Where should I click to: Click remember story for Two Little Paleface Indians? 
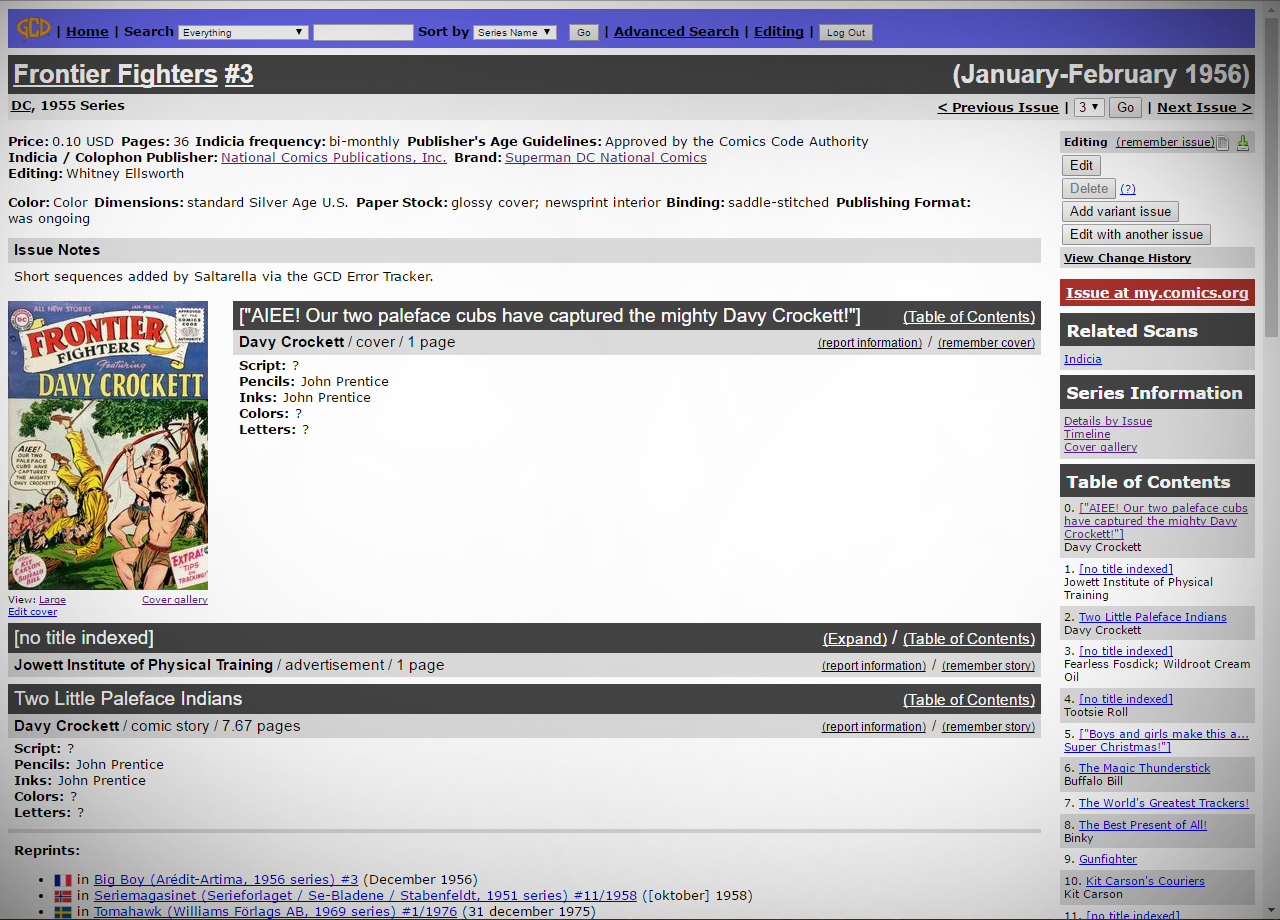pos(988,727)
